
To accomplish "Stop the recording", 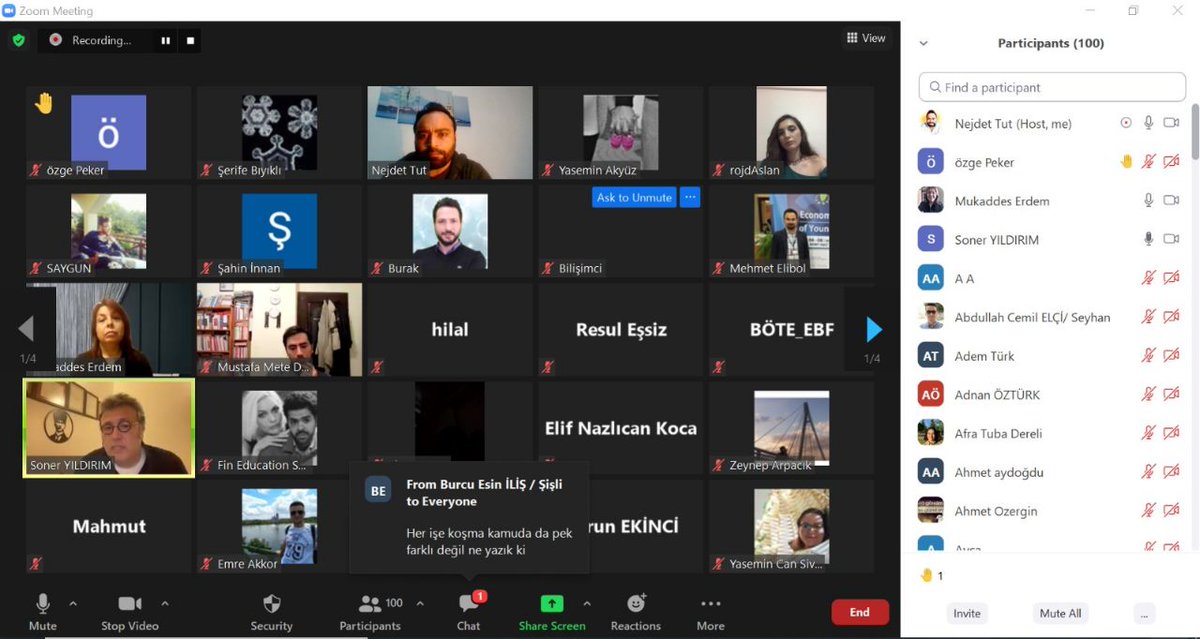I will click(190, 41).
